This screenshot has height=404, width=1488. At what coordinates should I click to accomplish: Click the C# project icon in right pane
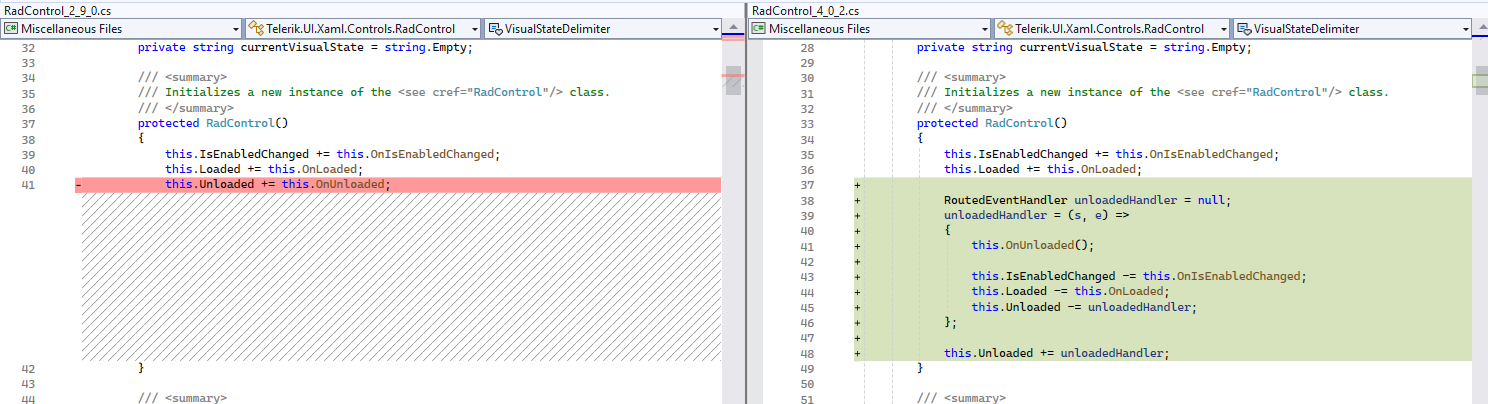(760, 29)
